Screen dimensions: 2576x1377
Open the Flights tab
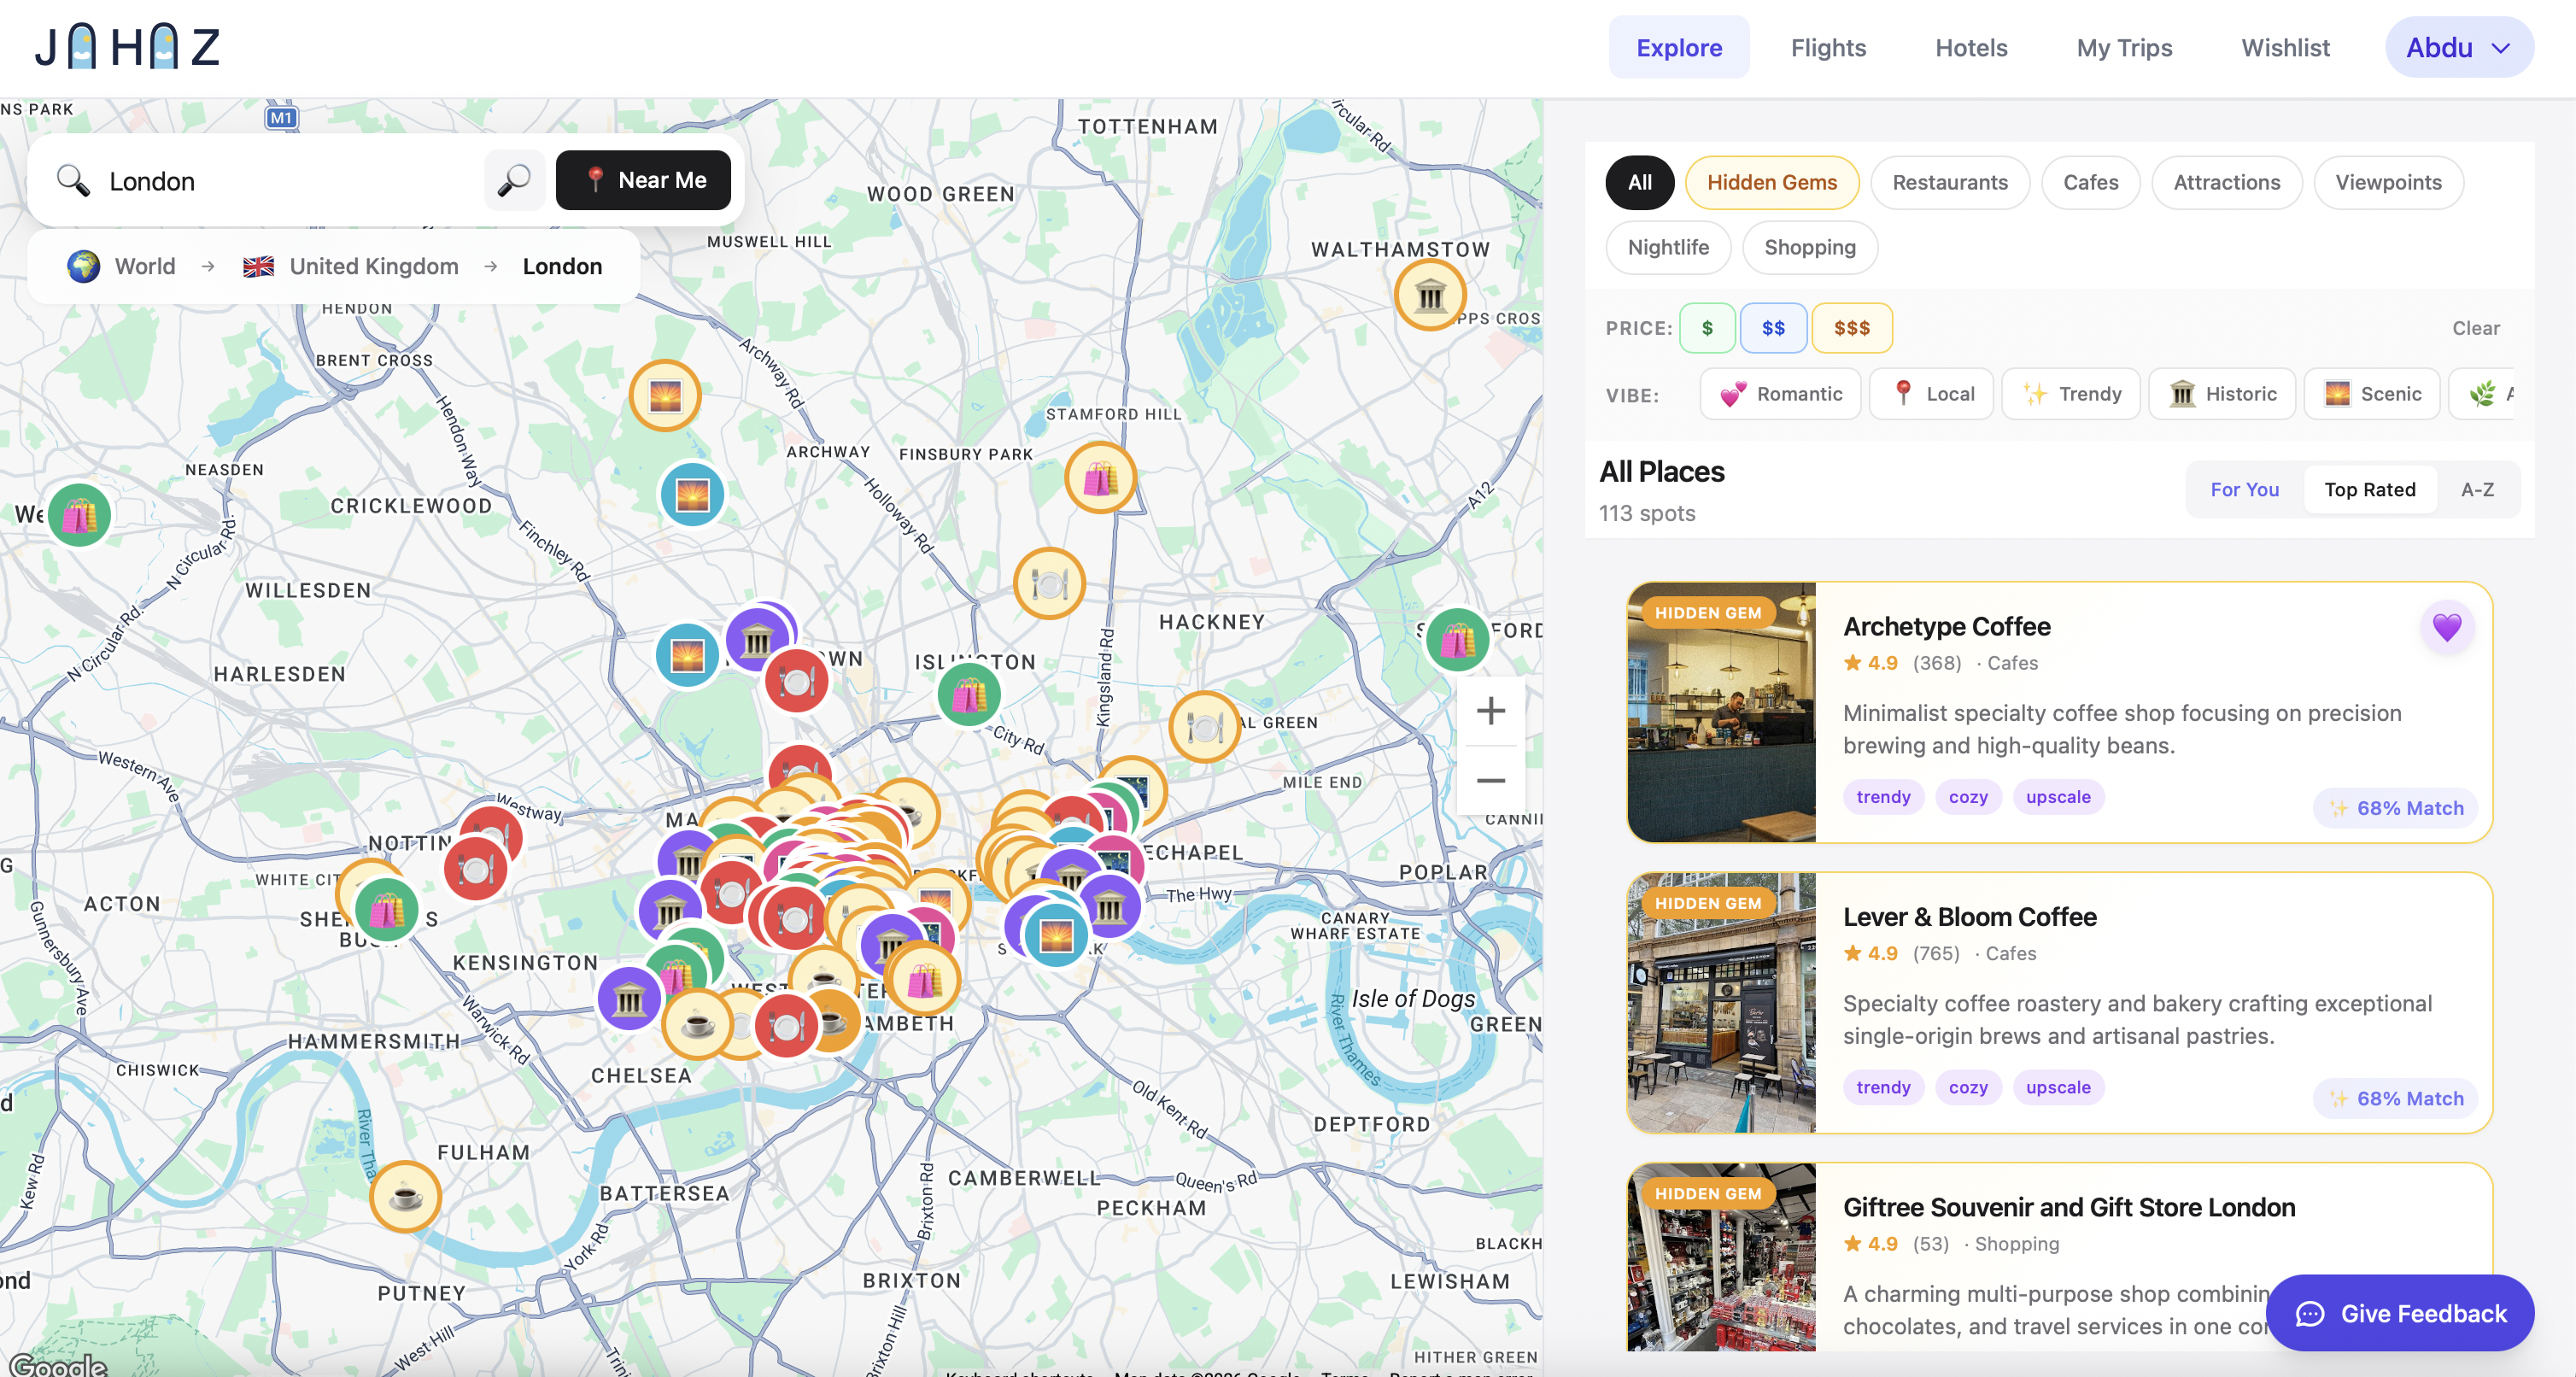[x=1827, y=47]
